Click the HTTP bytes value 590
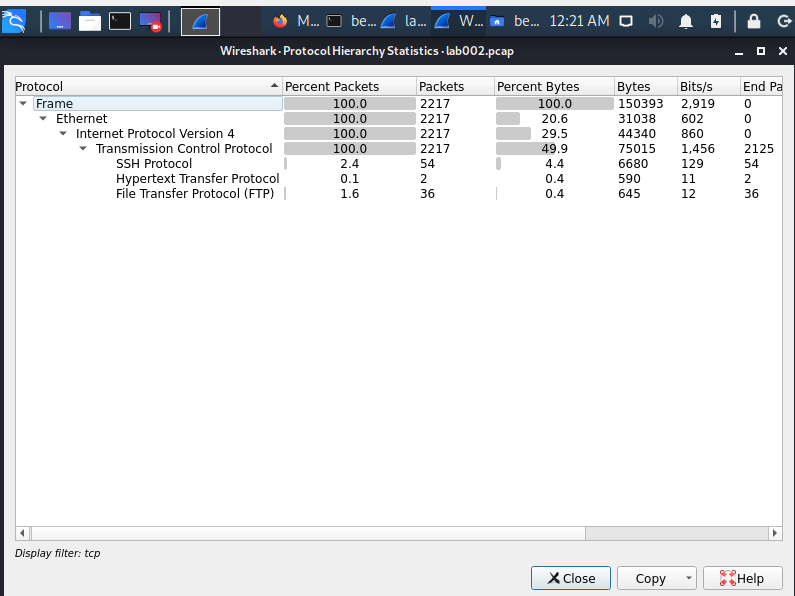The height and width of the screenshot is (596, 795). [629, 178]
